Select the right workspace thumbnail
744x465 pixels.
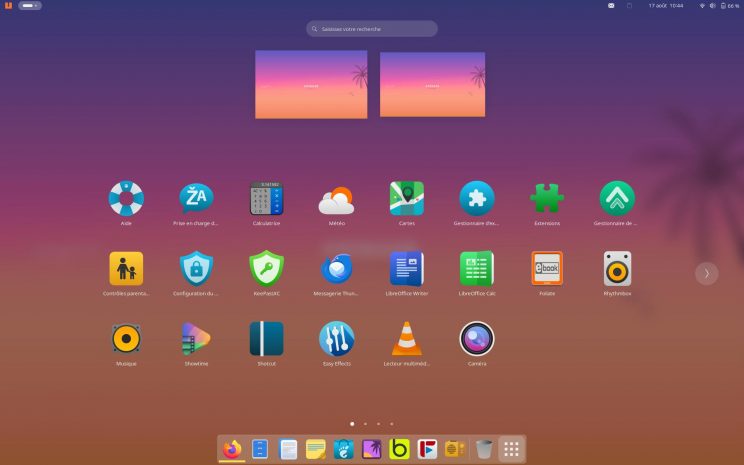(433, 84)
